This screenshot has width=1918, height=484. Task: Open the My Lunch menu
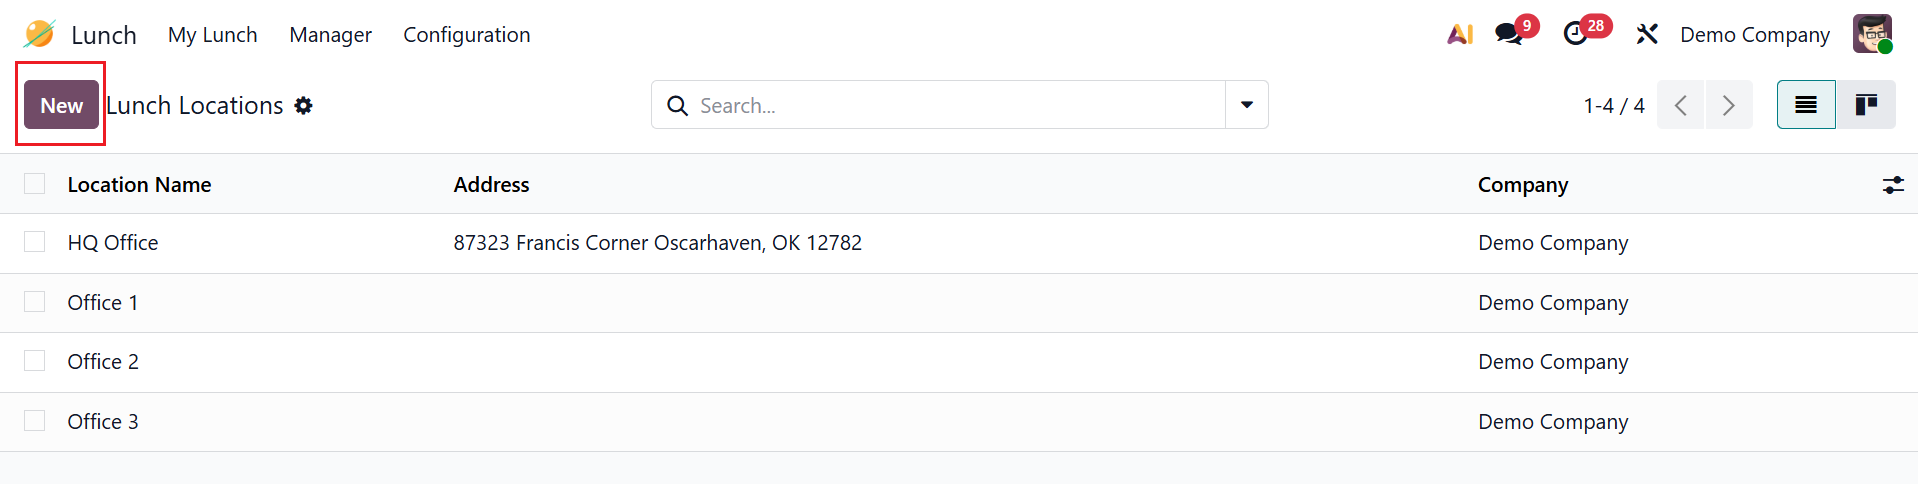click(213, 35)
